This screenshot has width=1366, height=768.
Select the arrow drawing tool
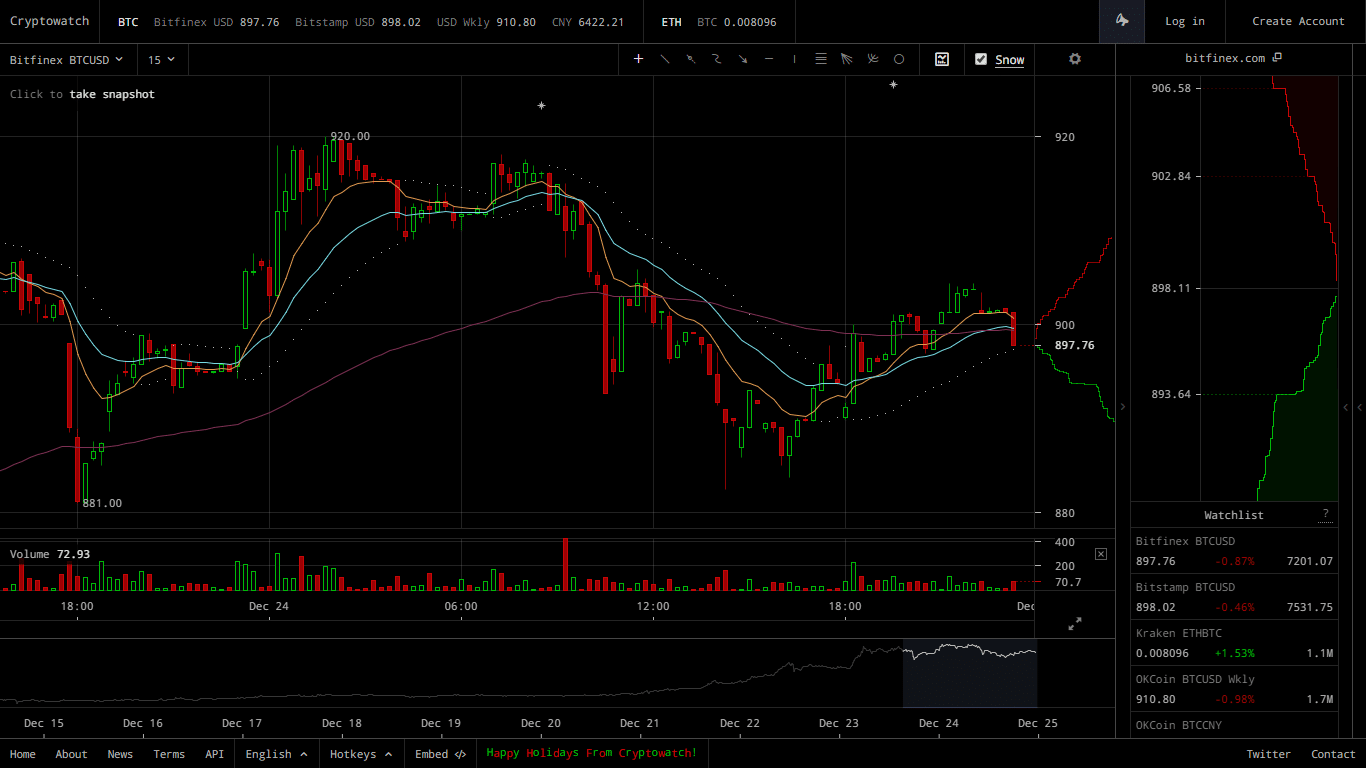[x=743, y=59]
